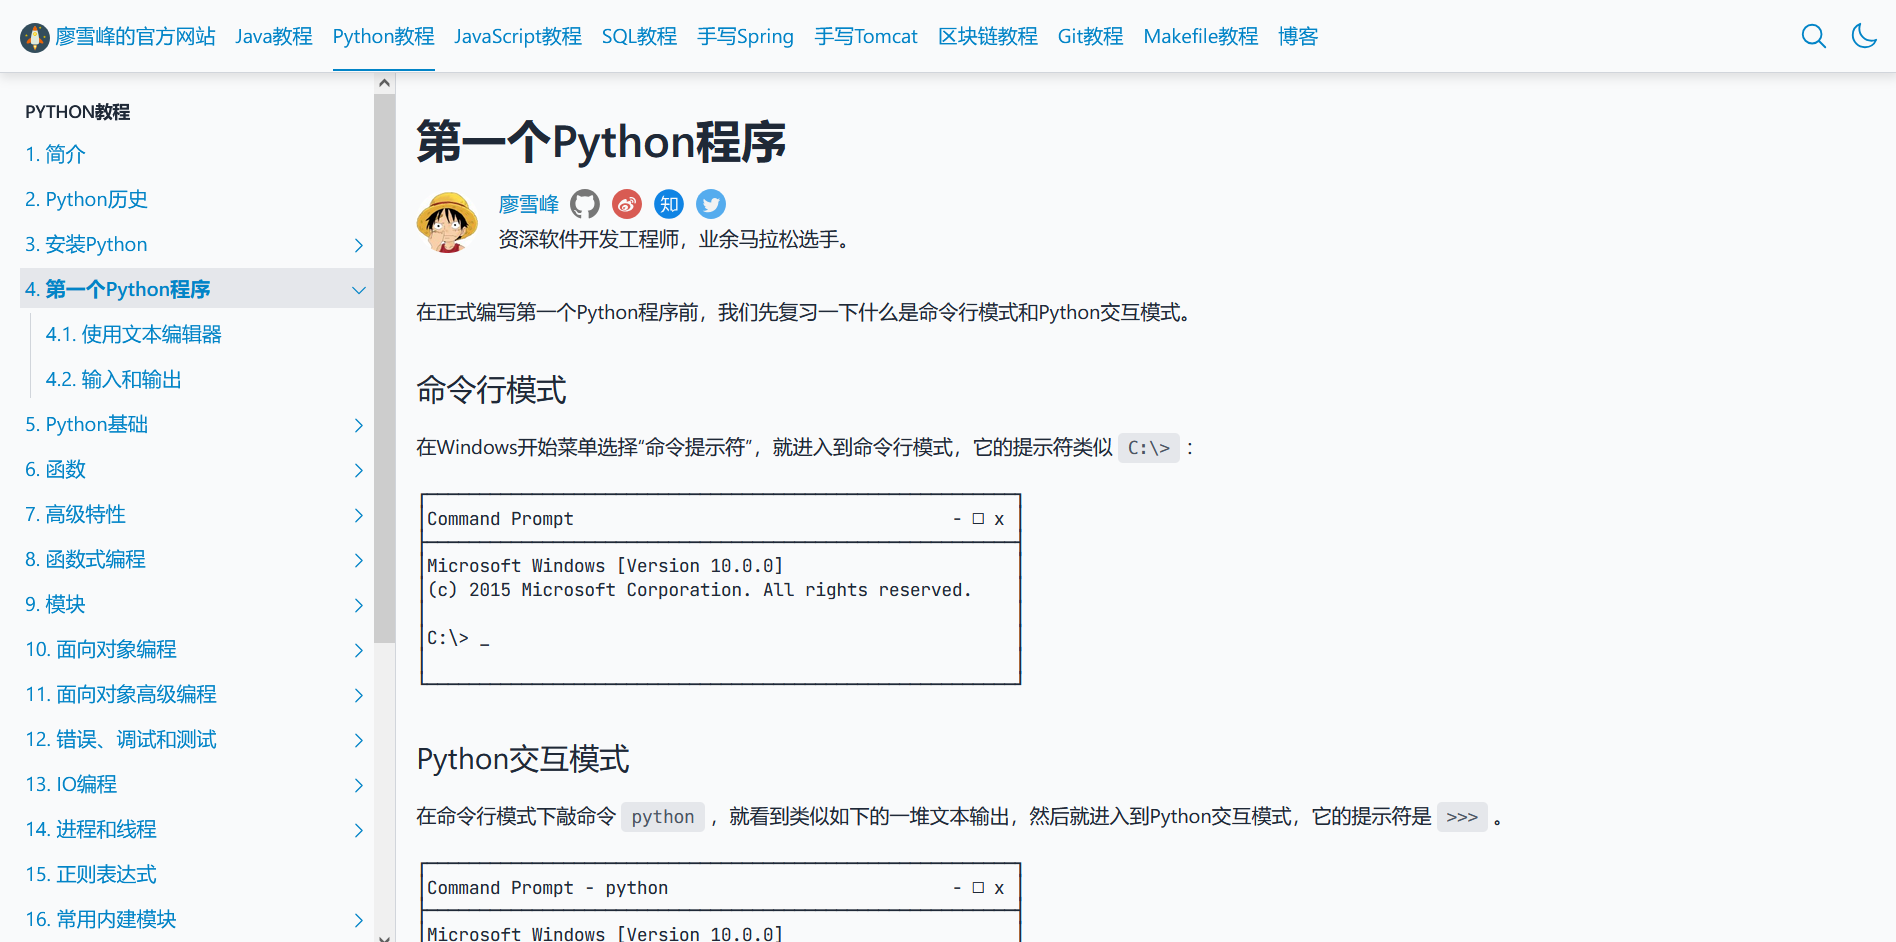1896x942 pixels.
Task: Select the 1. 简介 chapter
Action: coord(55,154)
